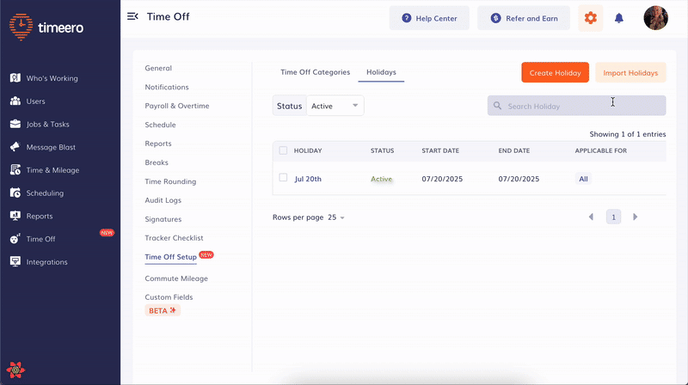Image resolution: width=688 pixels, height=385 pixels.
Task: Open General settings menu item
Action: [x=158, y=68]
